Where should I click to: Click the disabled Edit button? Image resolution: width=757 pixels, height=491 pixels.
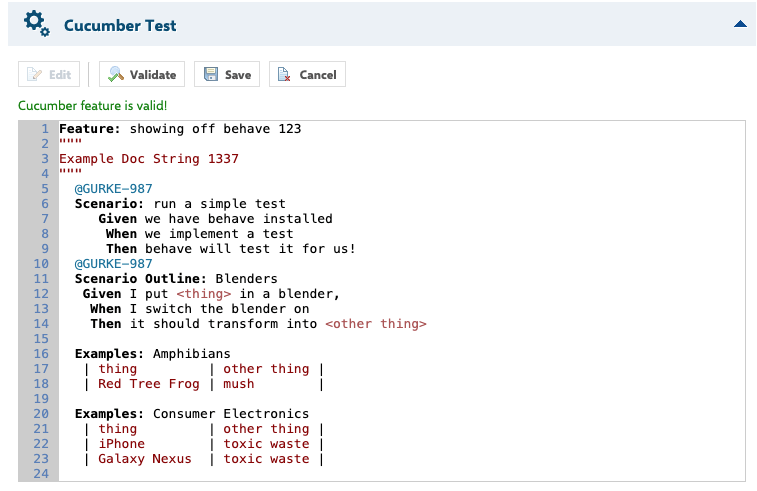click(x=49, y=74)
